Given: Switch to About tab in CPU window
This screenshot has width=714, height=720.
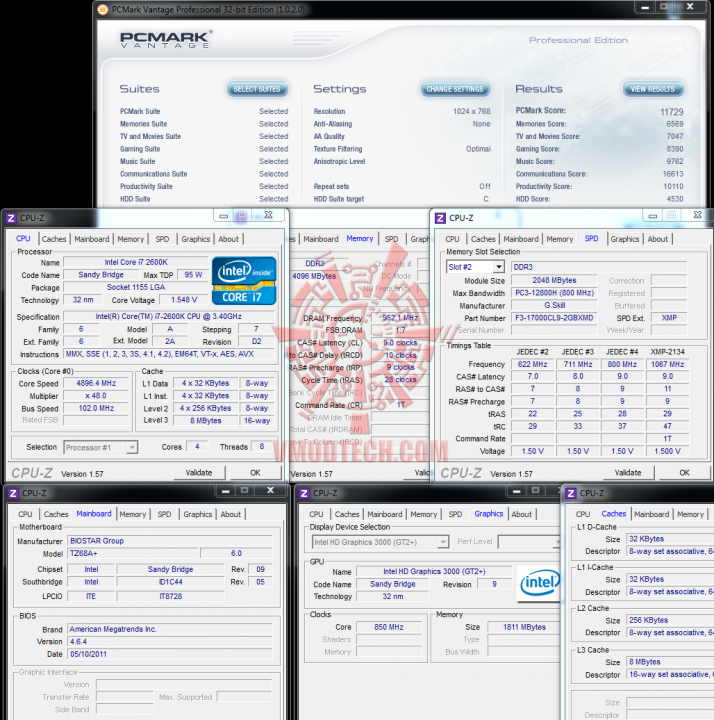Looking at the screenshot, I should pyautogui.click(x=228, y=239).
